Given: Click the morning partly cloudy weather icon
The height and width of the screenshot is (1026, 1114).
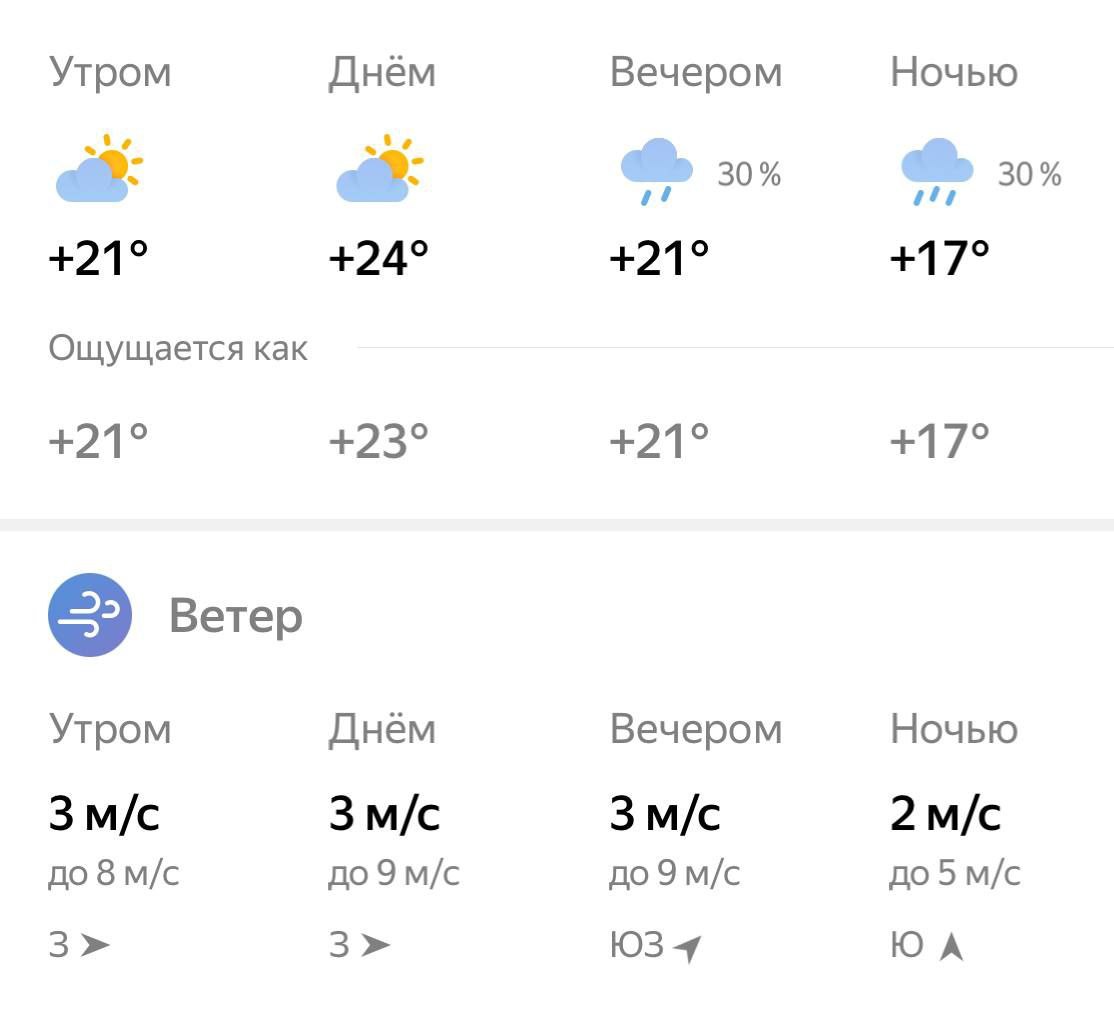Looking at the screenshot, I should coord(98,168).
